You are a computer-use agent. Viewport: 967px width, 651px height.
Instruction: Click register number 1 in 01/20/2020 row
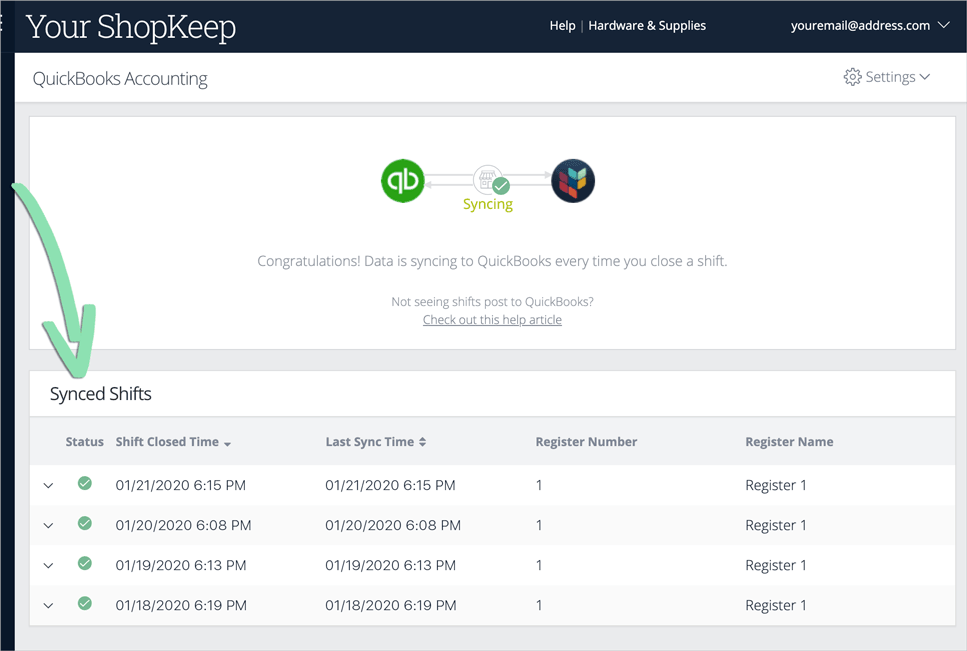539,526
